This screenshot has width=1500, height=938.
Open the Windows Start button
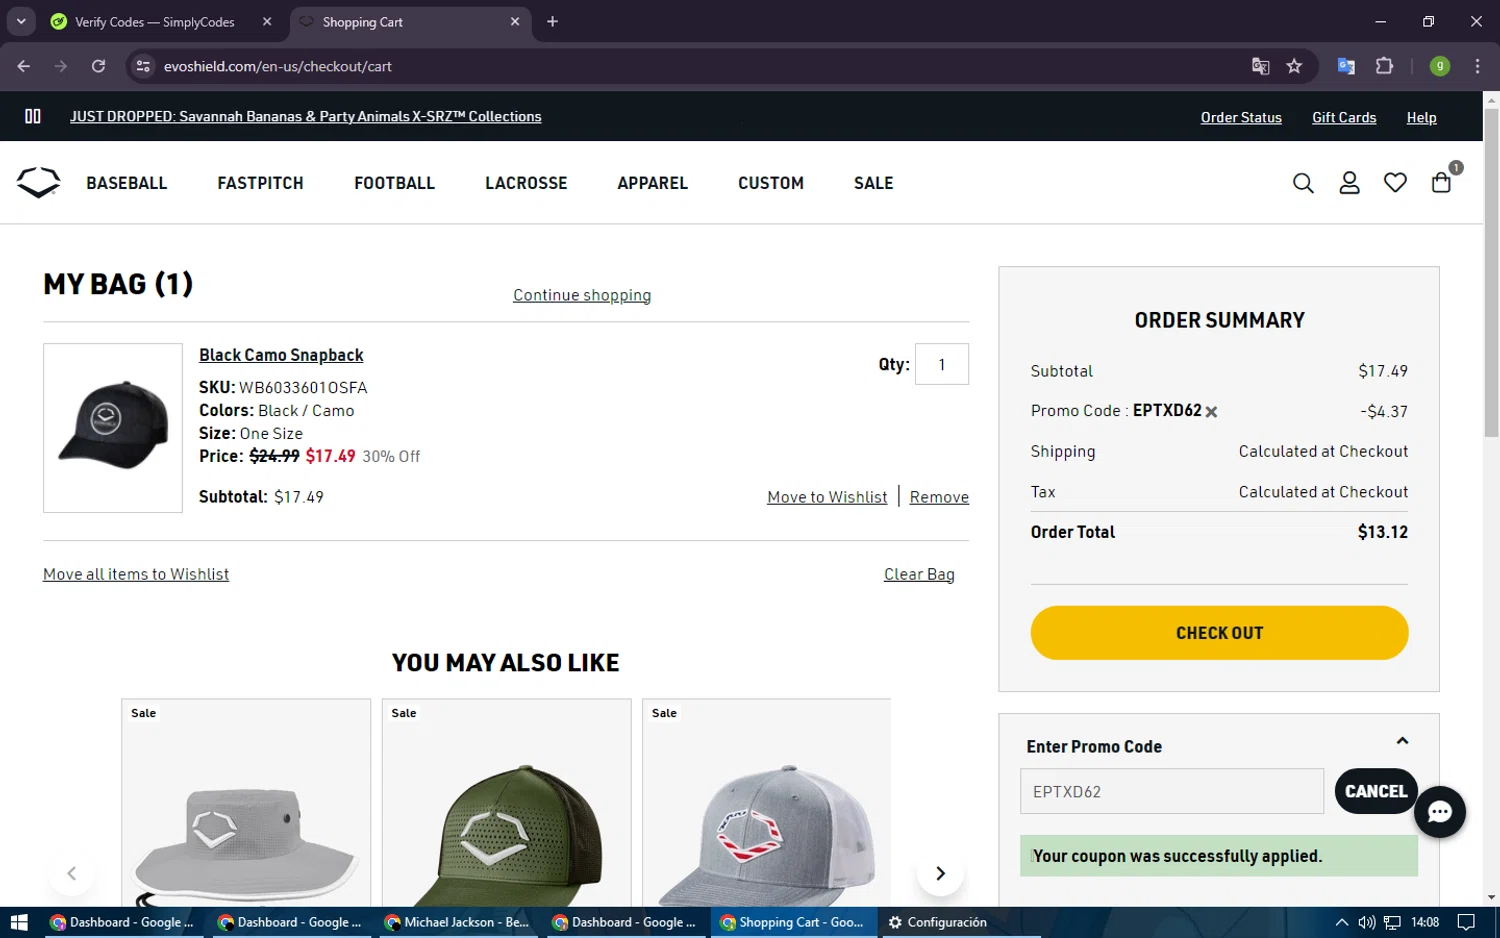(19, 922)
